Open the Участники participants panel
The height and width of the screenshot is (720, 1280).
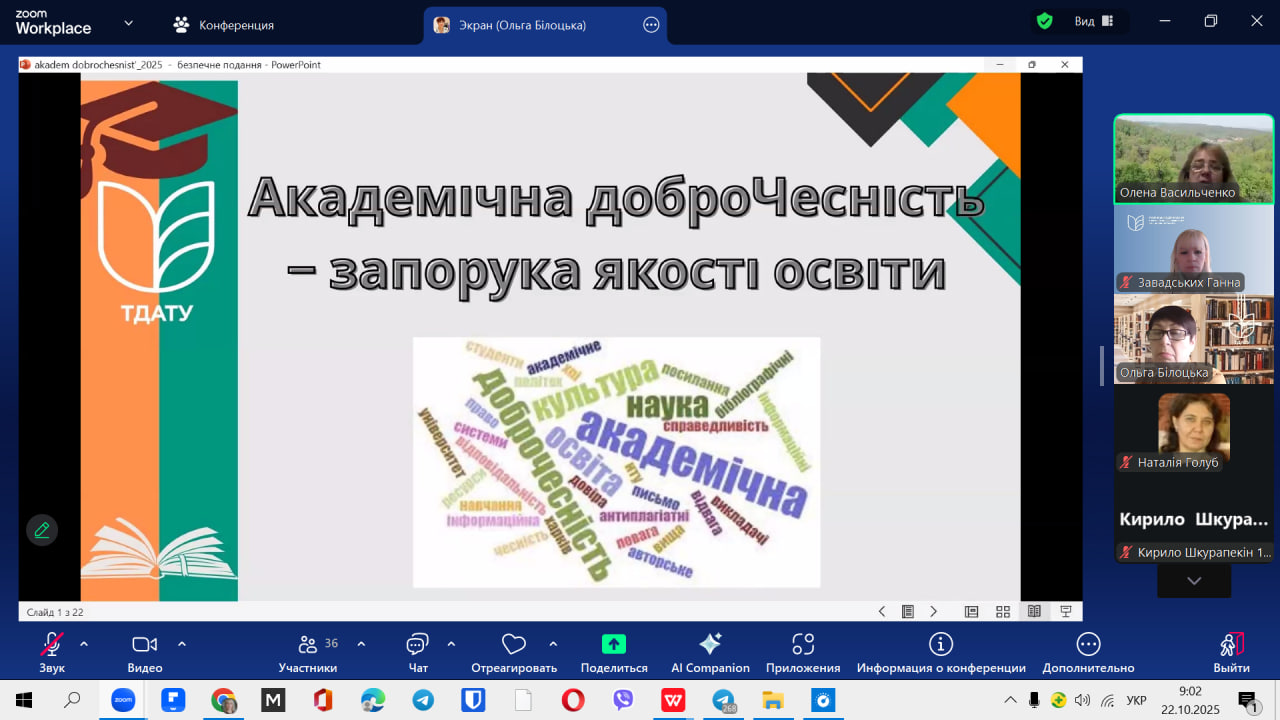click(308, 652)
